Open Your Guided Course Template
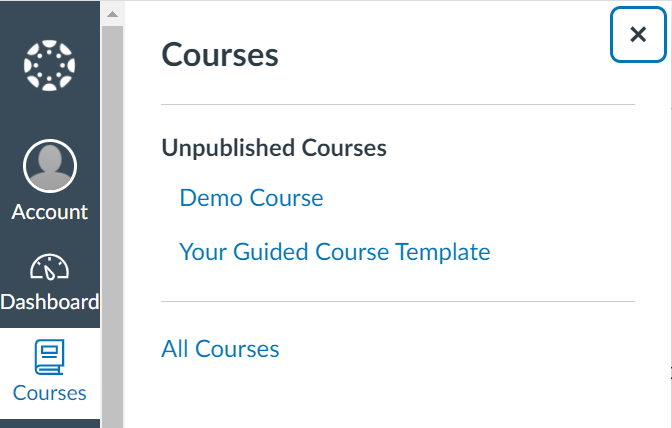 click(x=334, y=252)
